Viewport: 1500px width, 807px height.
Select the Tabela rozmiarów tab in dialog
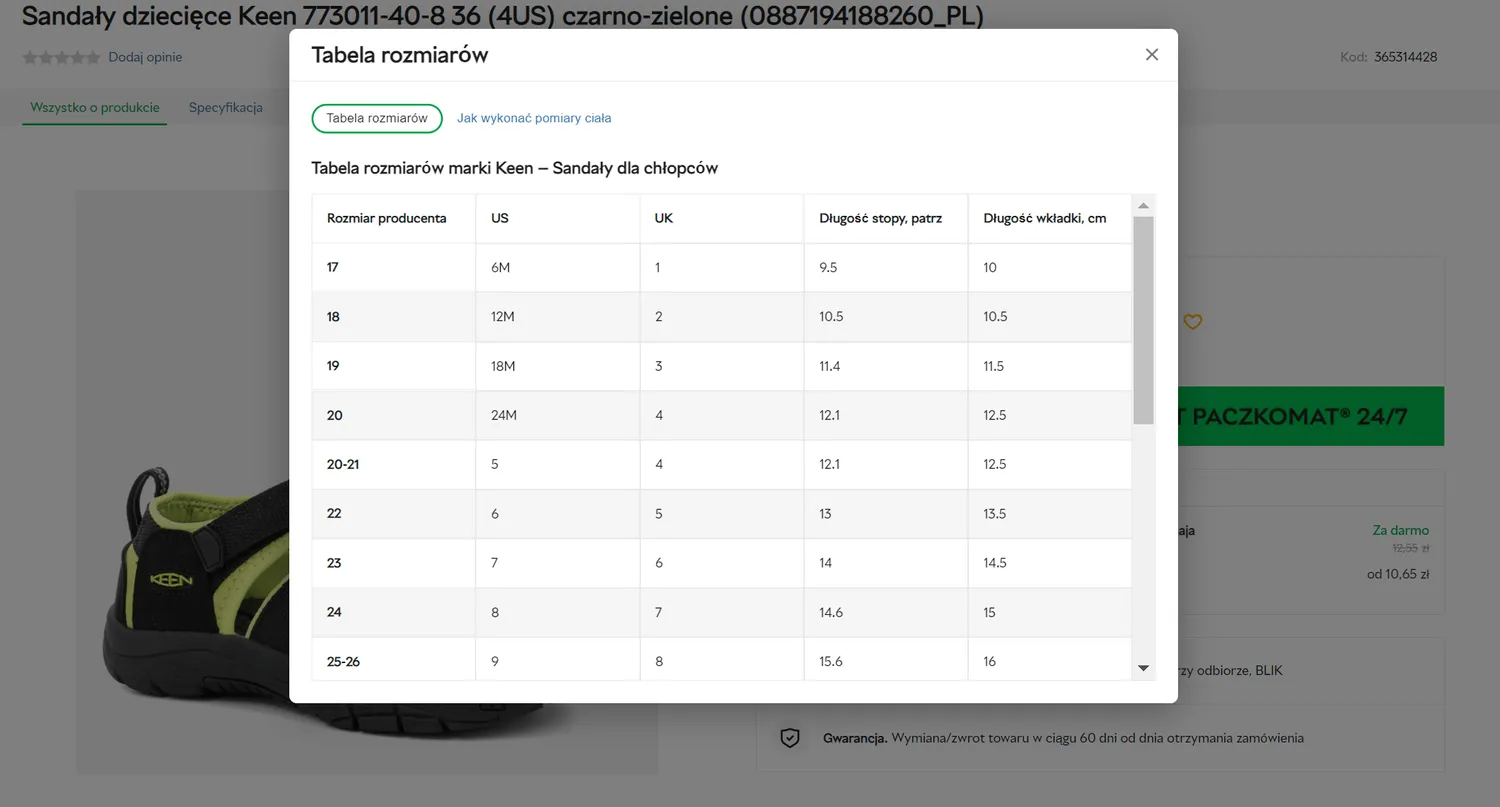pyautogui.click(x=377, y=118)
